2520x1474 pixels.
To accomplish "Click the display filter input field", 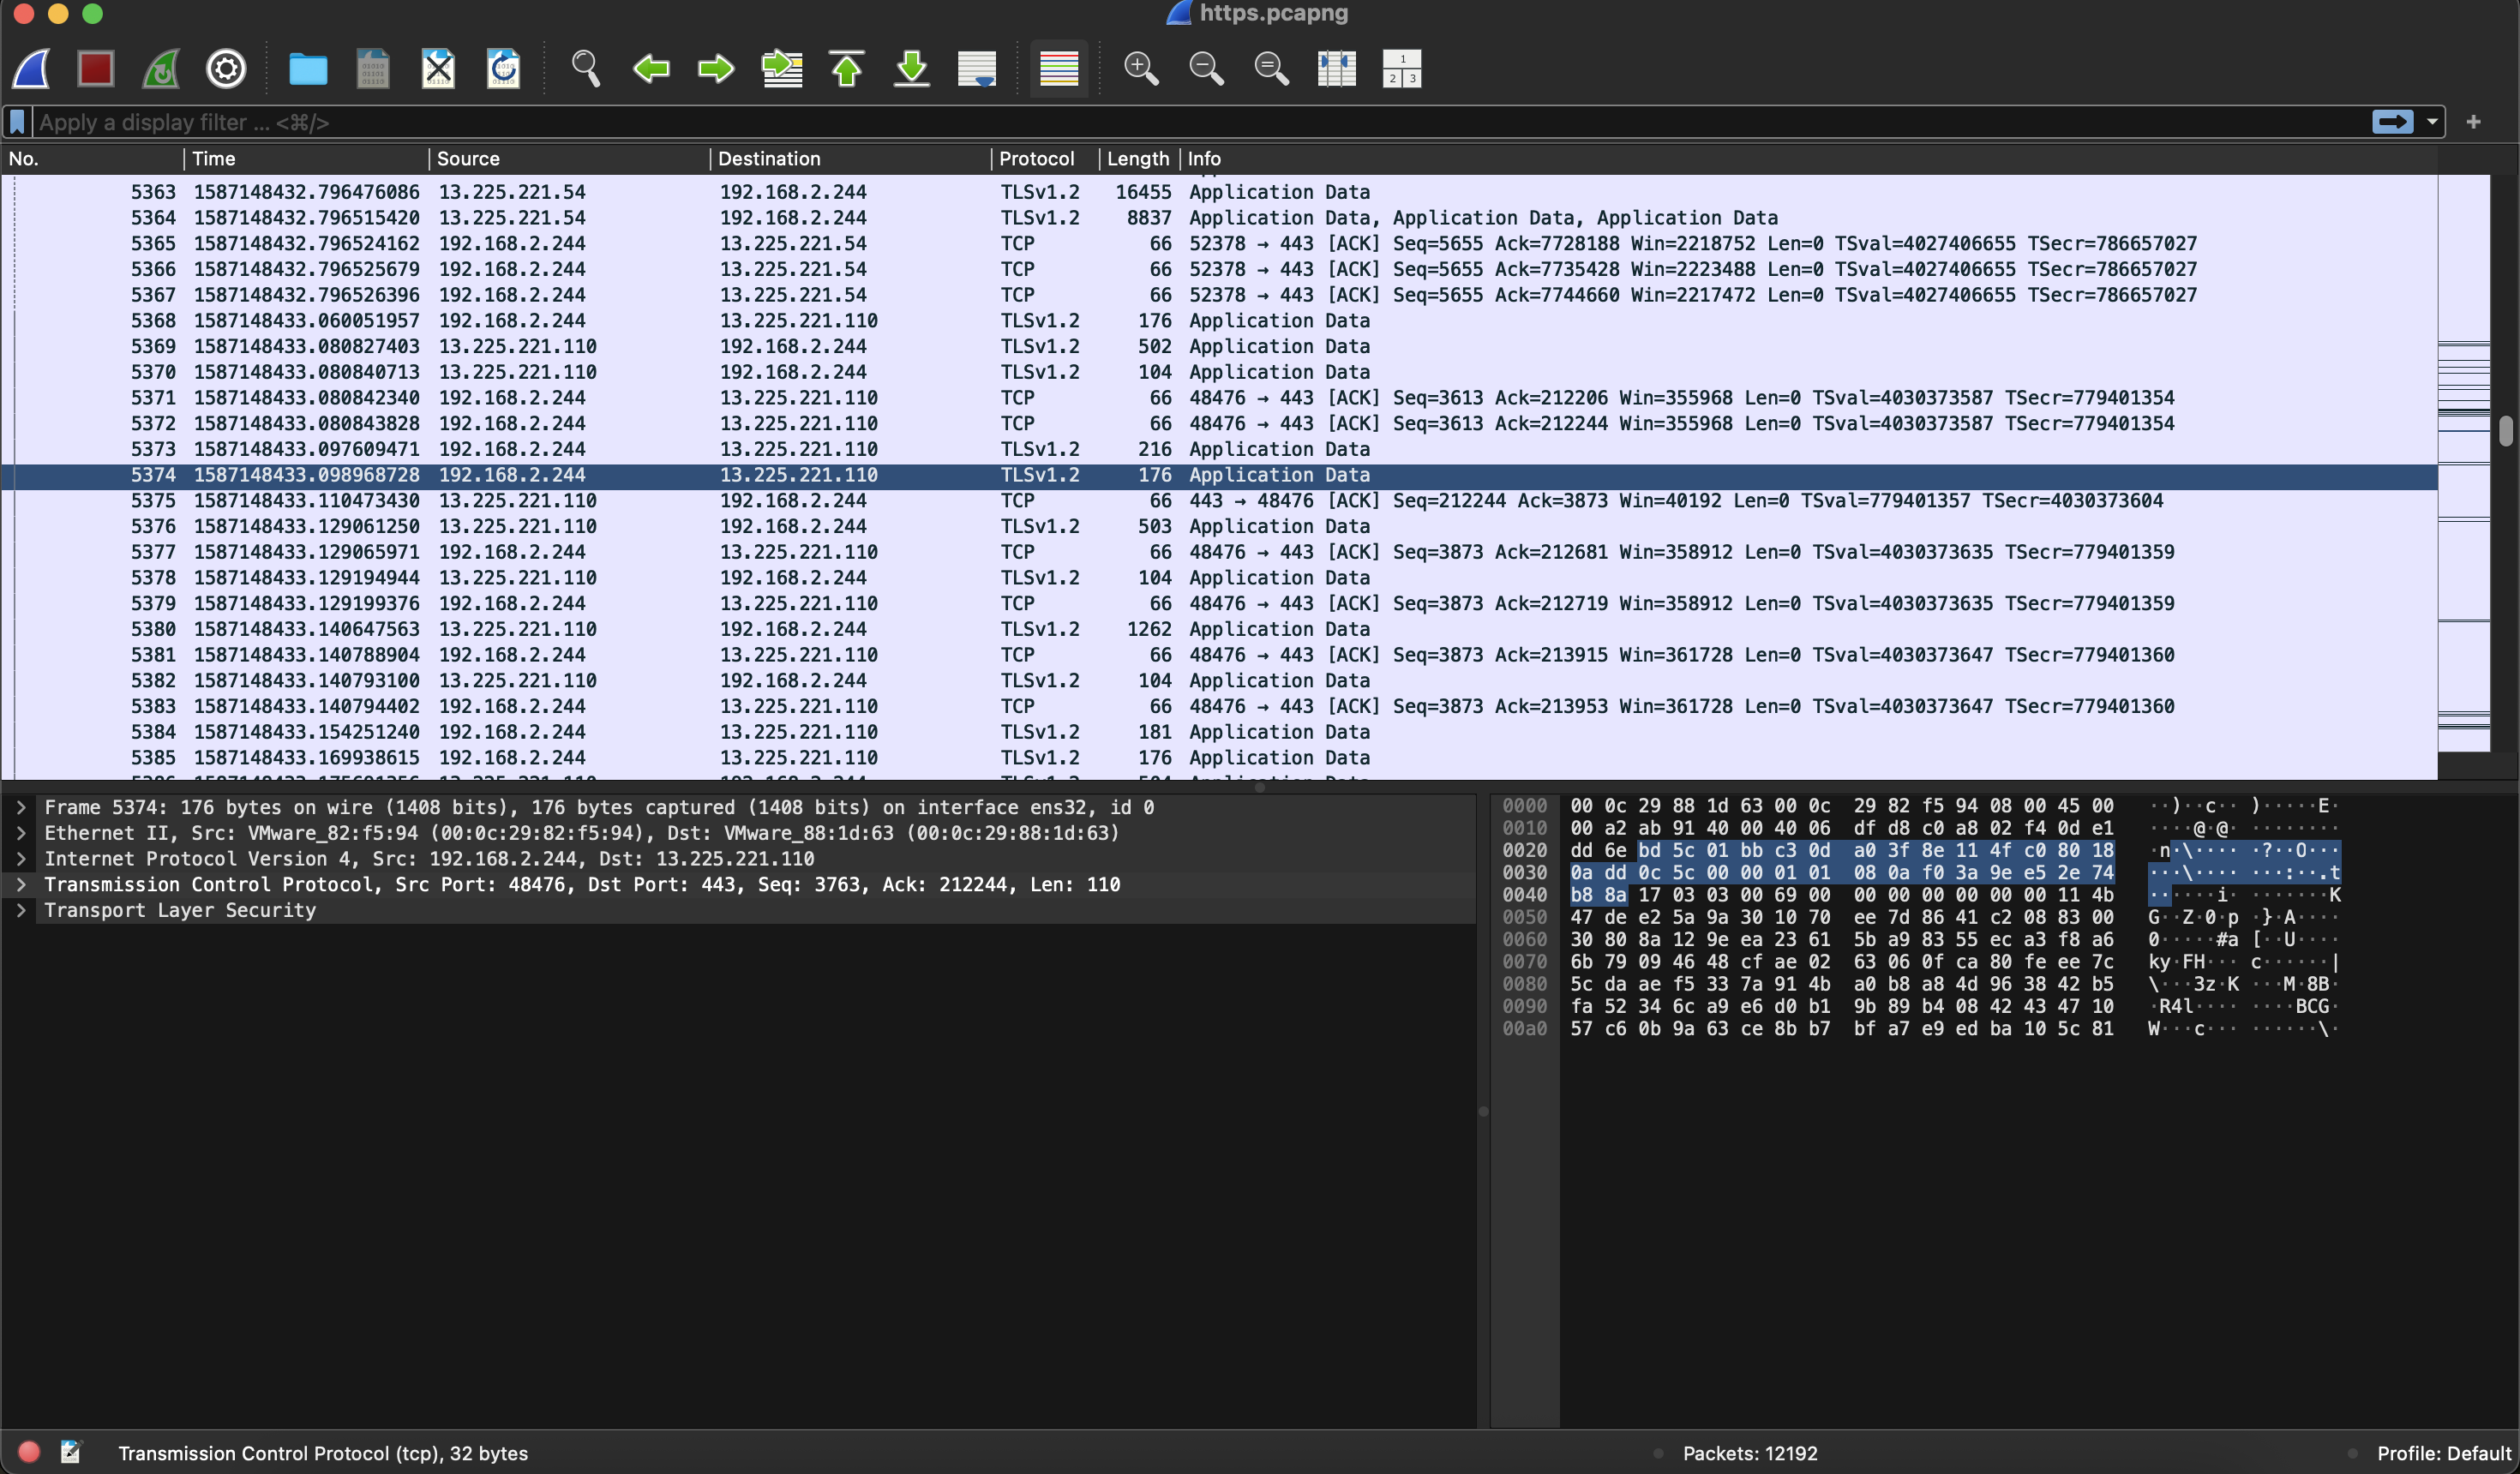I will pyautogui.click(x=1200, y=122).
